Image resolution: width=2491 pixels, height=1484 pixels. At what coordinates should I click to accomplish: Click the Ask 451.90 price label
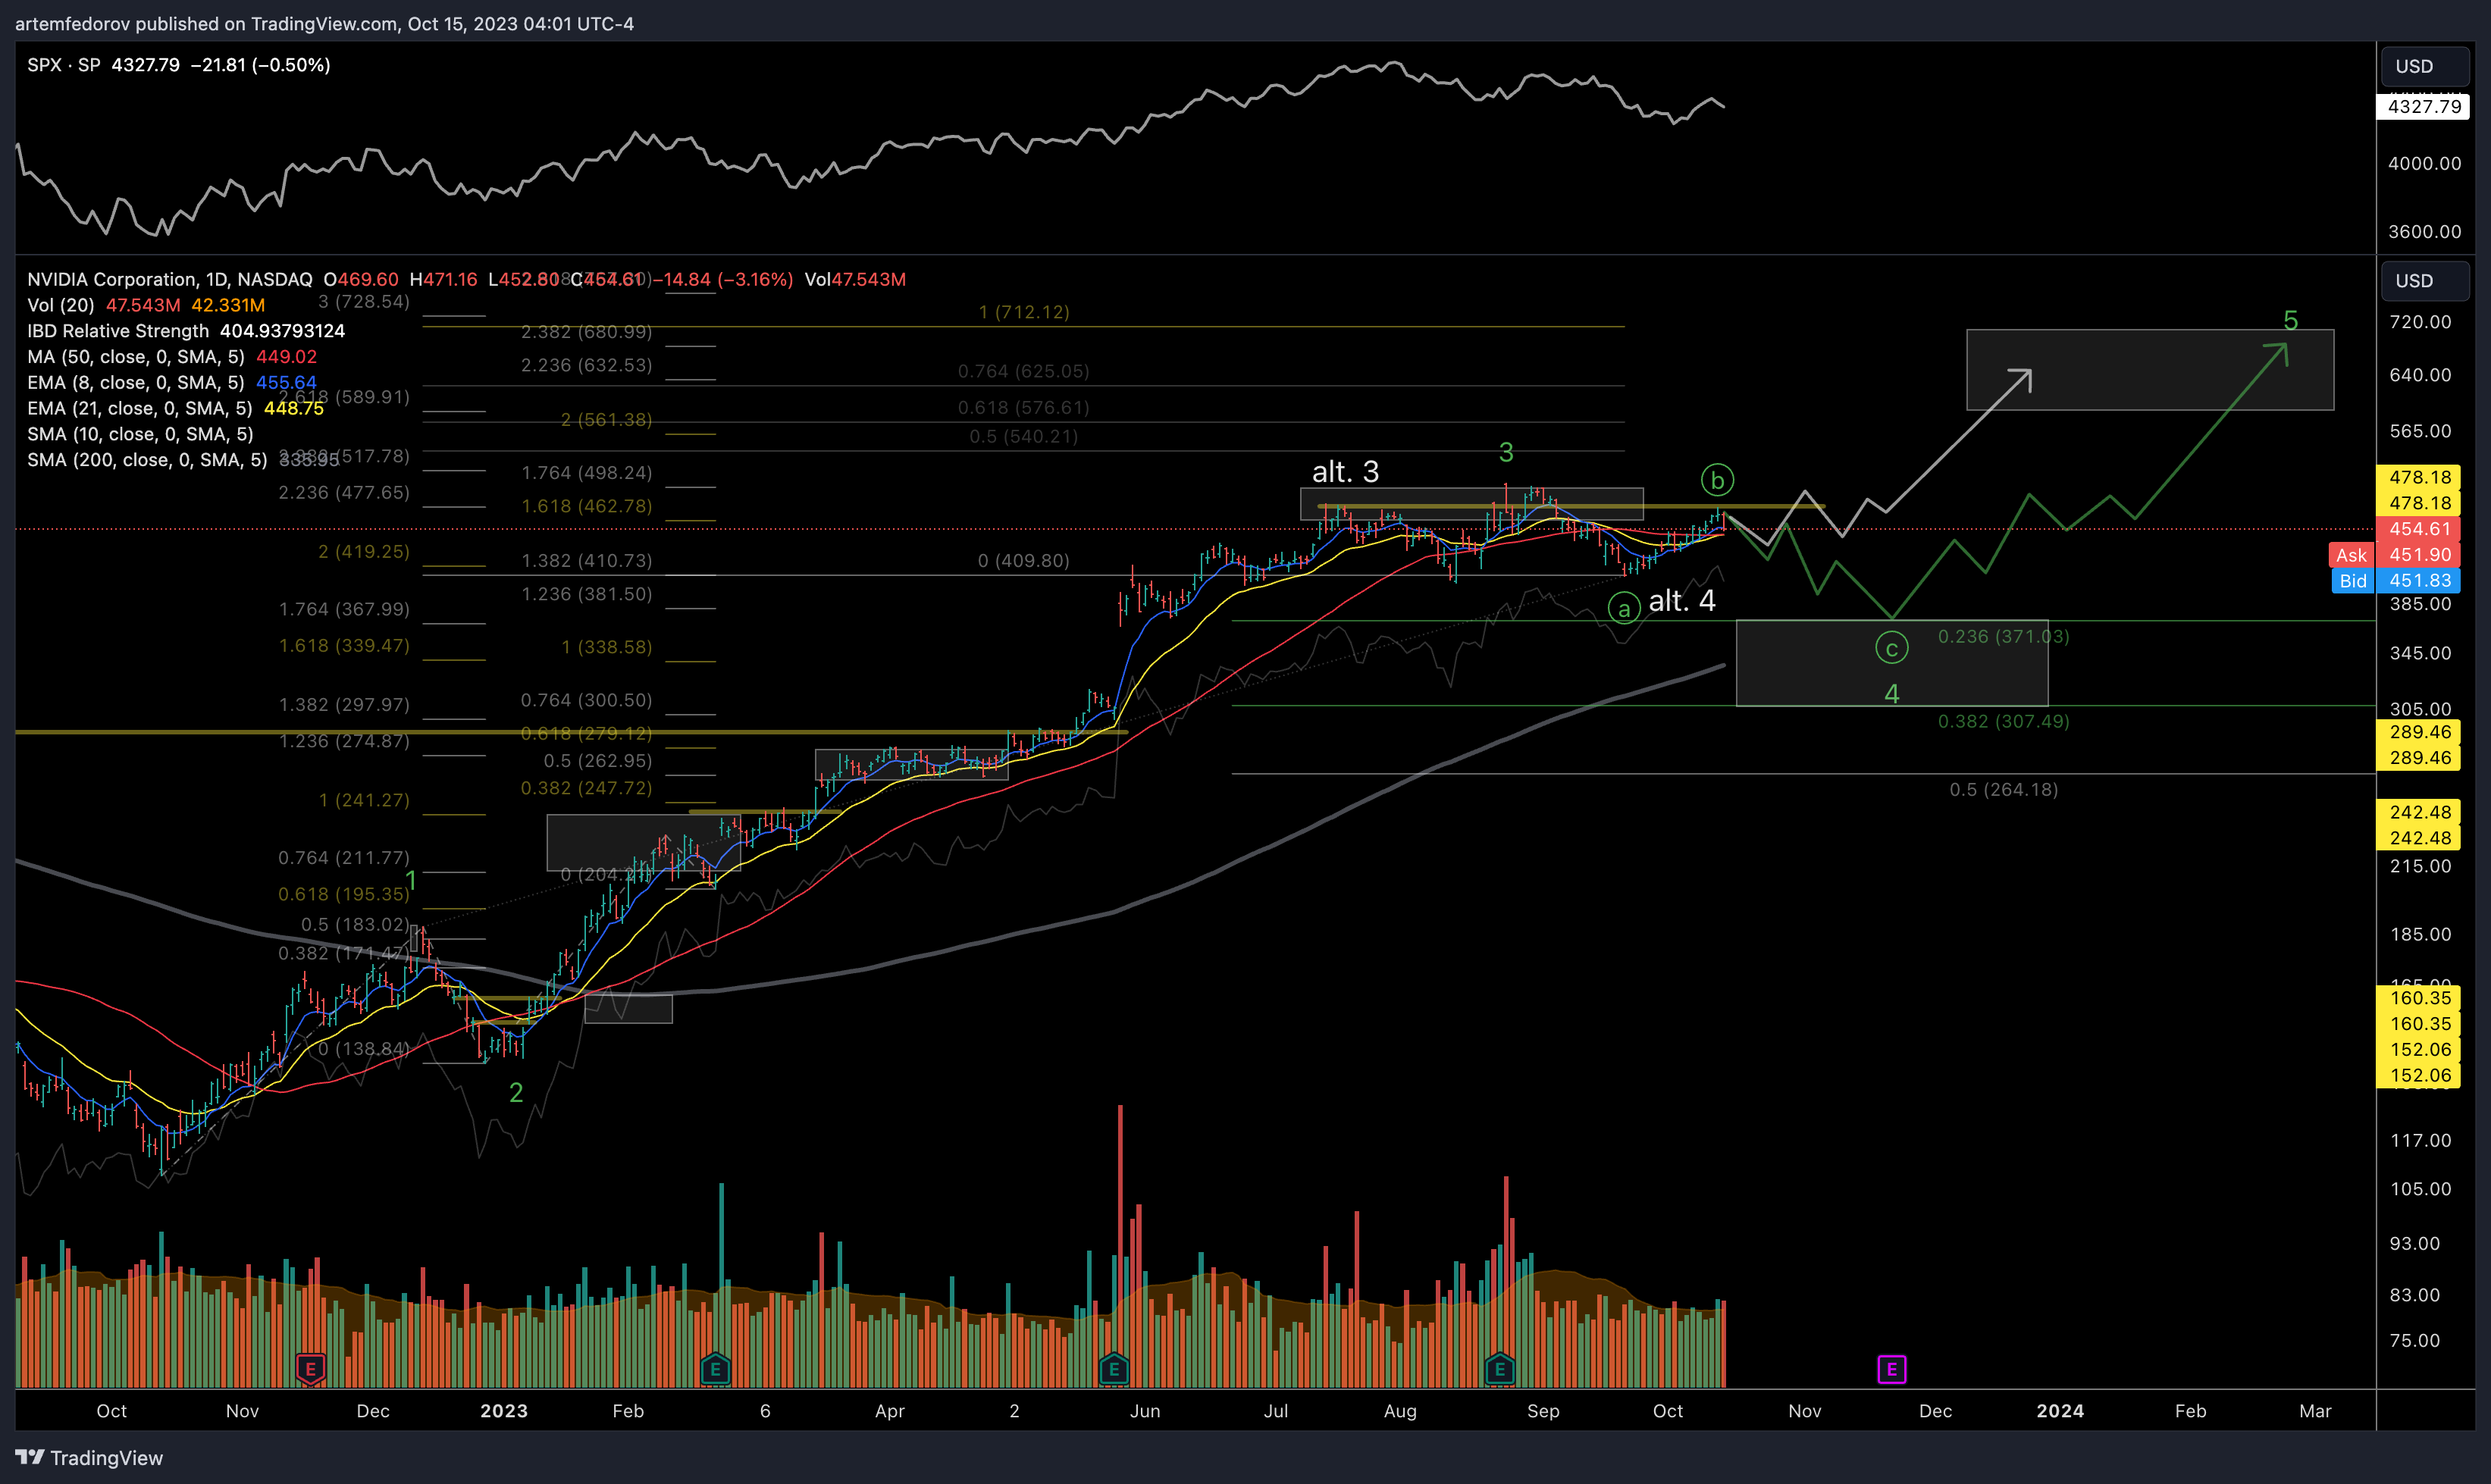click(x=2394, y=555)
